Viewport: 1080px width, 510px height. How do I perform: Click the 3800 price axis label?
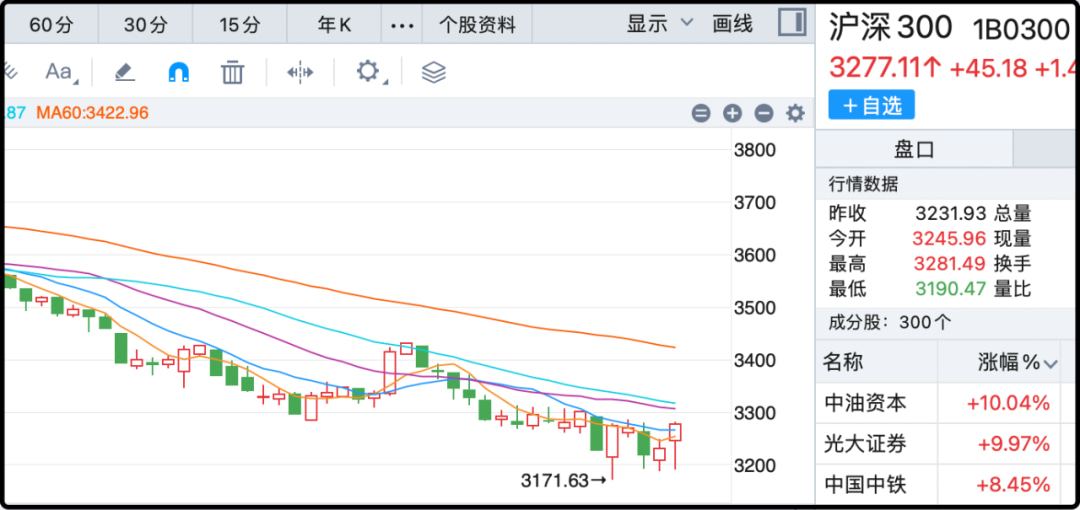point(755,150)
